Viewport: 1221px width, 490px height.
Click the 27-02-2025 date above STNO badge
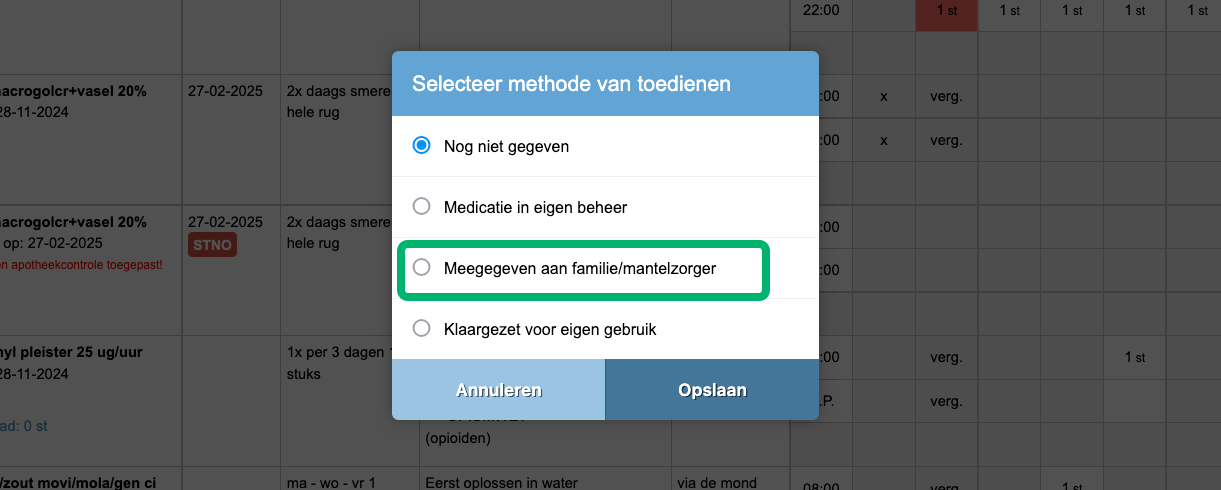click(225, 222)
